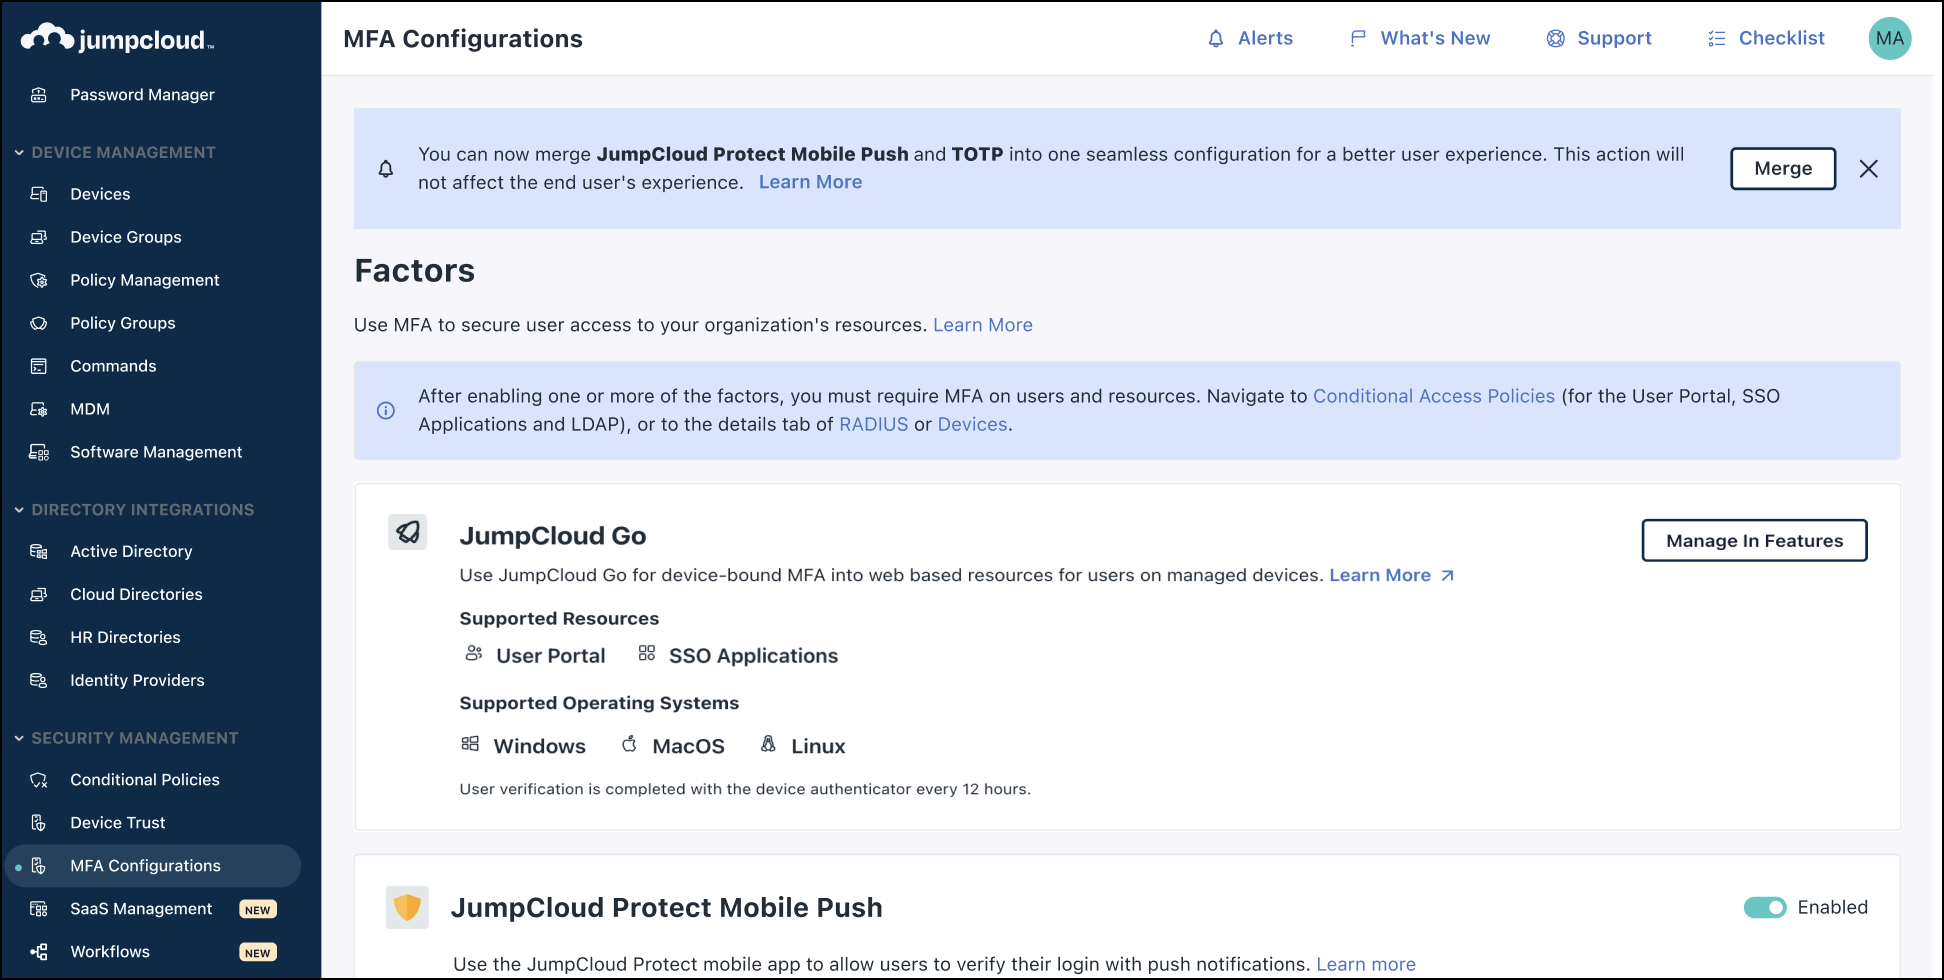The height and width of the screenshot is (980, 1944).
Task: Click the Policy Management icon
Action: coord(39,280)
